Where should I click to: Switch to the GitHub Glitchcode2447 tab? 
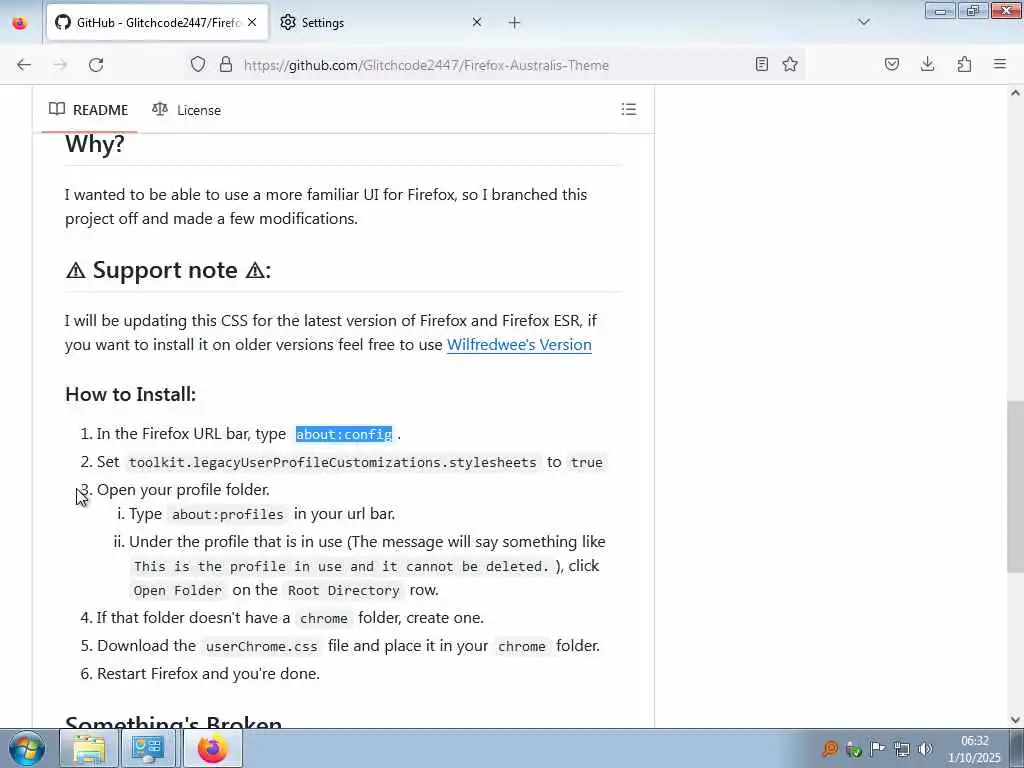(x=157, y=23)
